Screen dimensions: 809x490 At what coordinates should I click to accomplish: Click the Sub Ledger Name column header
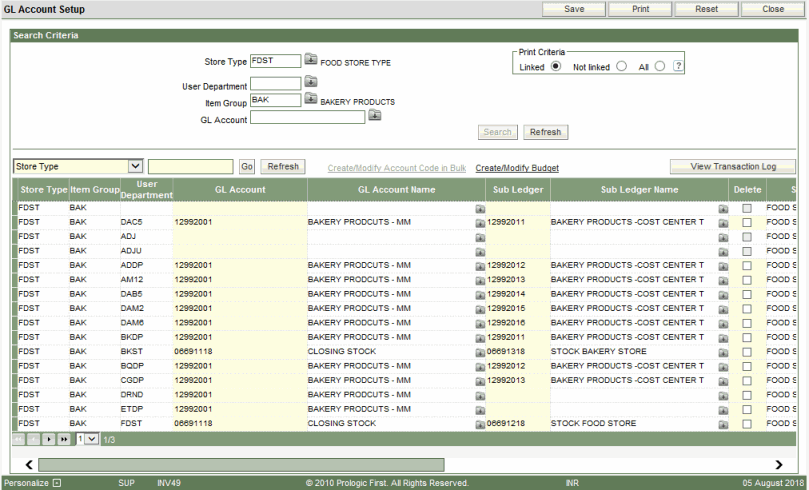tap(639, 190)
